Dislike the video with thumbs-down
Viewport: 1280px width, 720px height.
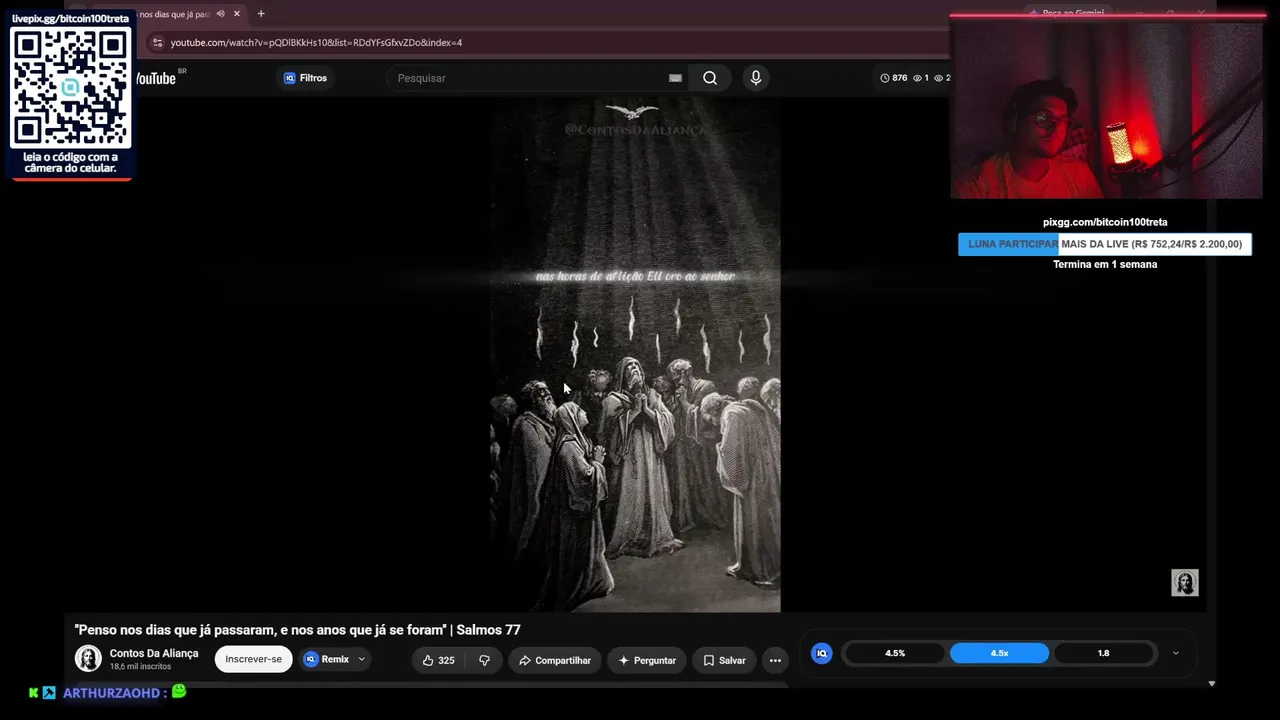485,660
